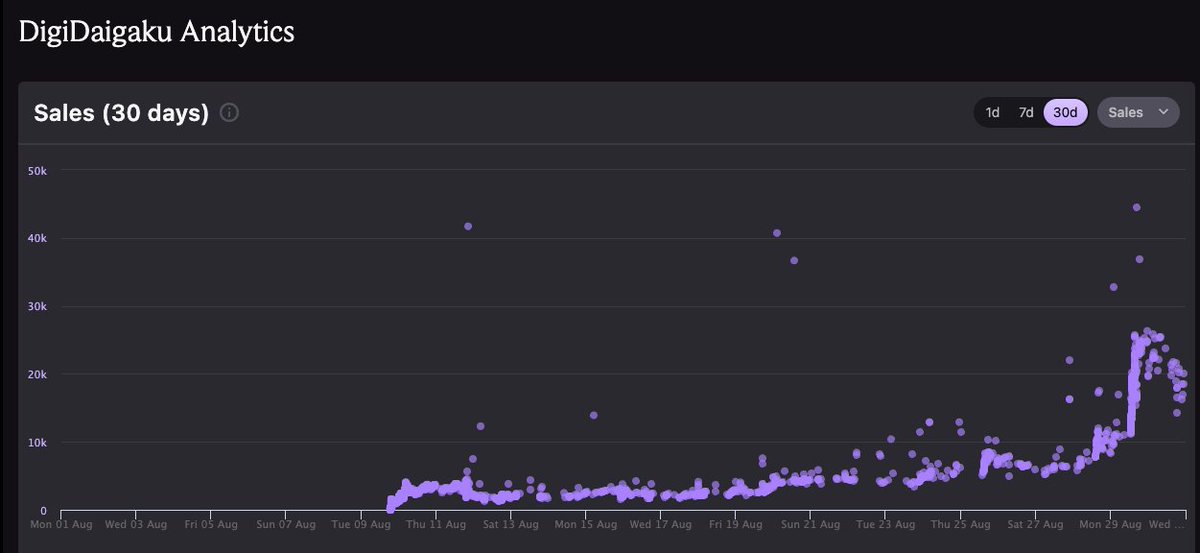Switch chart range to 7d
Image resolution: width=1200 pixels, height=553 pixels.
[1026, 113]
